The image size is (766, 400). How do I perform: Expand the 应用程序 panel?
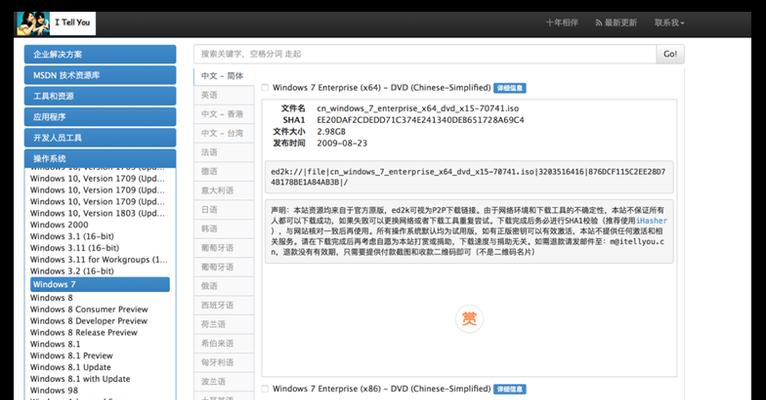(x=100, y=117)
